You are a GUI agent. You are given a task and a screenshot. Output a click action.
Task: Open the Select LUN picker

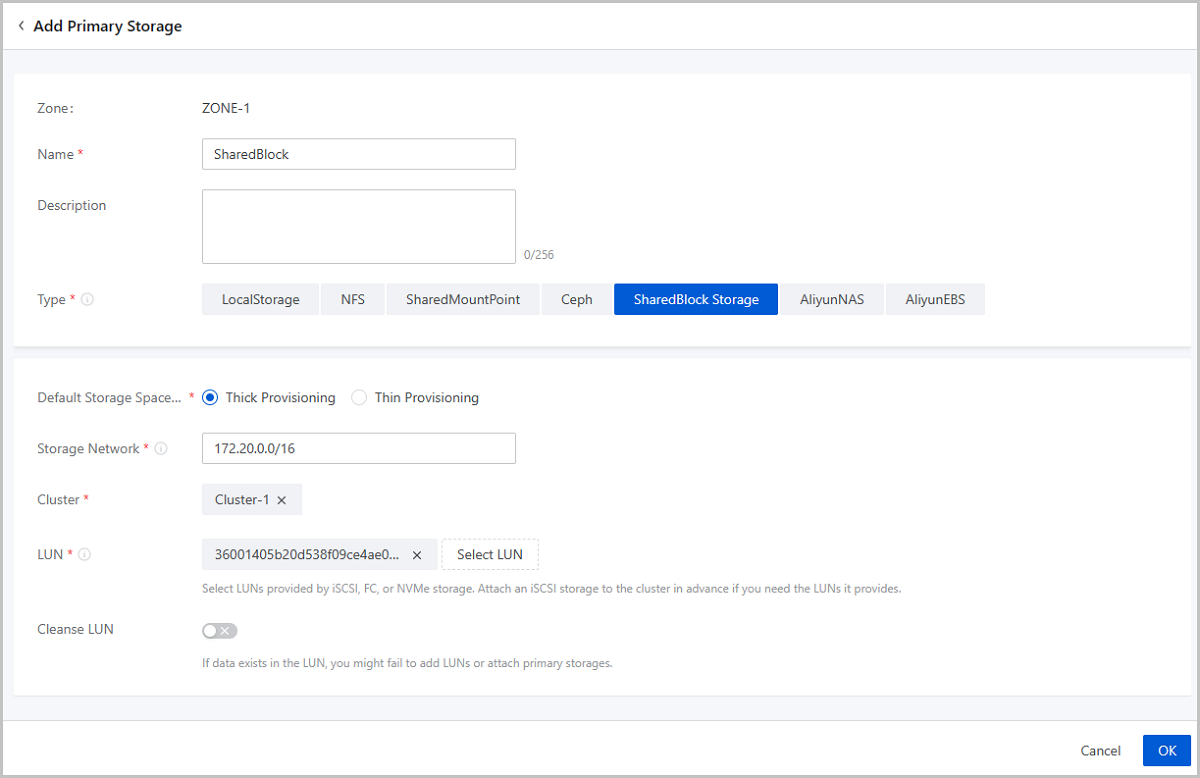tap(489, 555)
